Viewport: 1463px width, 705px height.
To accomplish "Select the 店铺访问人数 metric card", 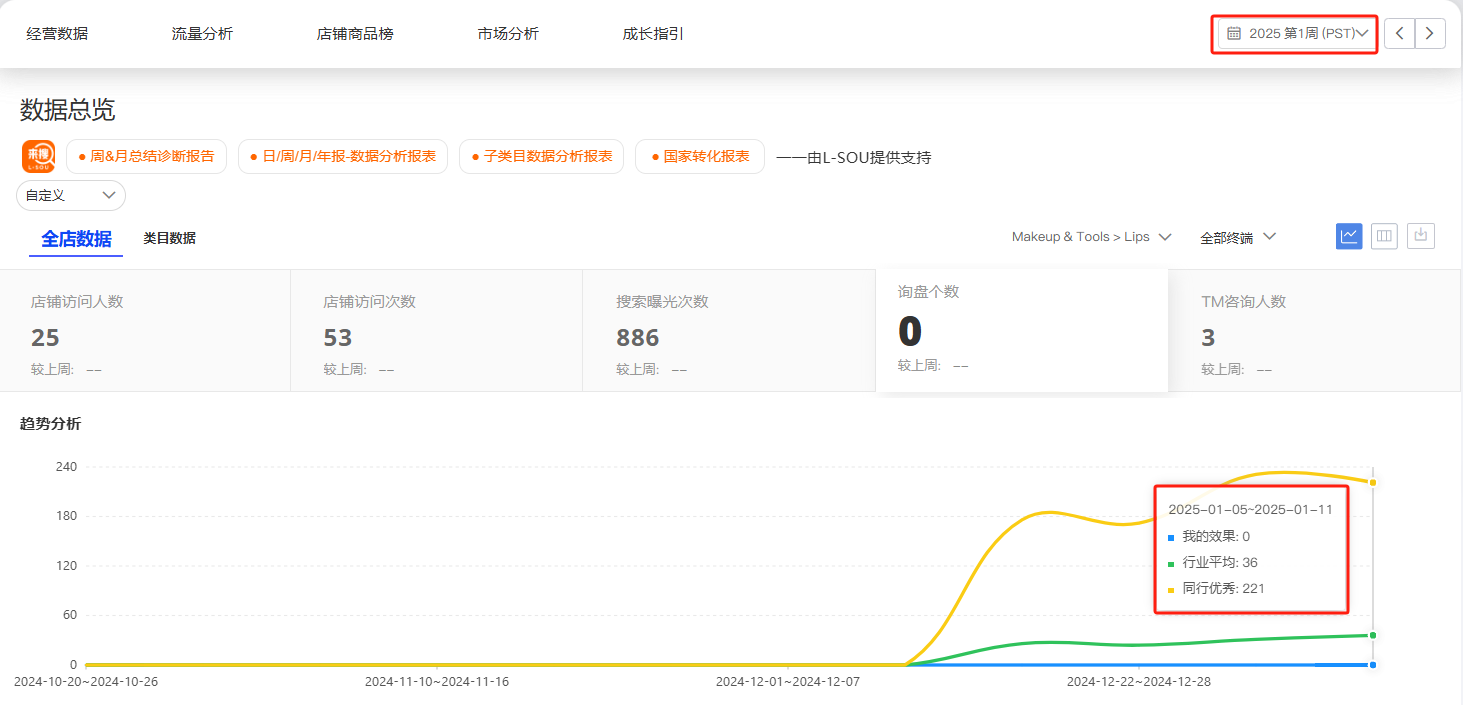I will [145, 330].
